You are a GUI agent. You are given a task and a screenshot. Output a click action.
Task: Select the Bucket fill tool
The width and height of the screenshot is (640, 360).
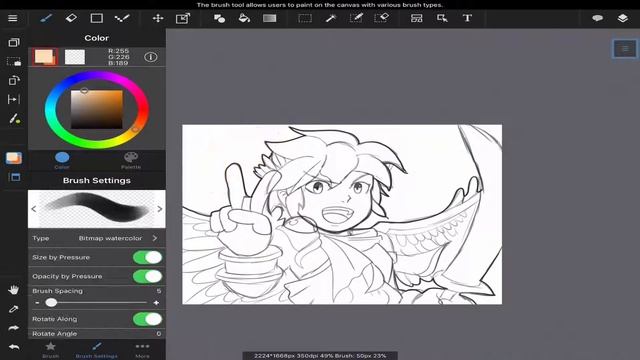pyautogui.click(x=244, y=18)
